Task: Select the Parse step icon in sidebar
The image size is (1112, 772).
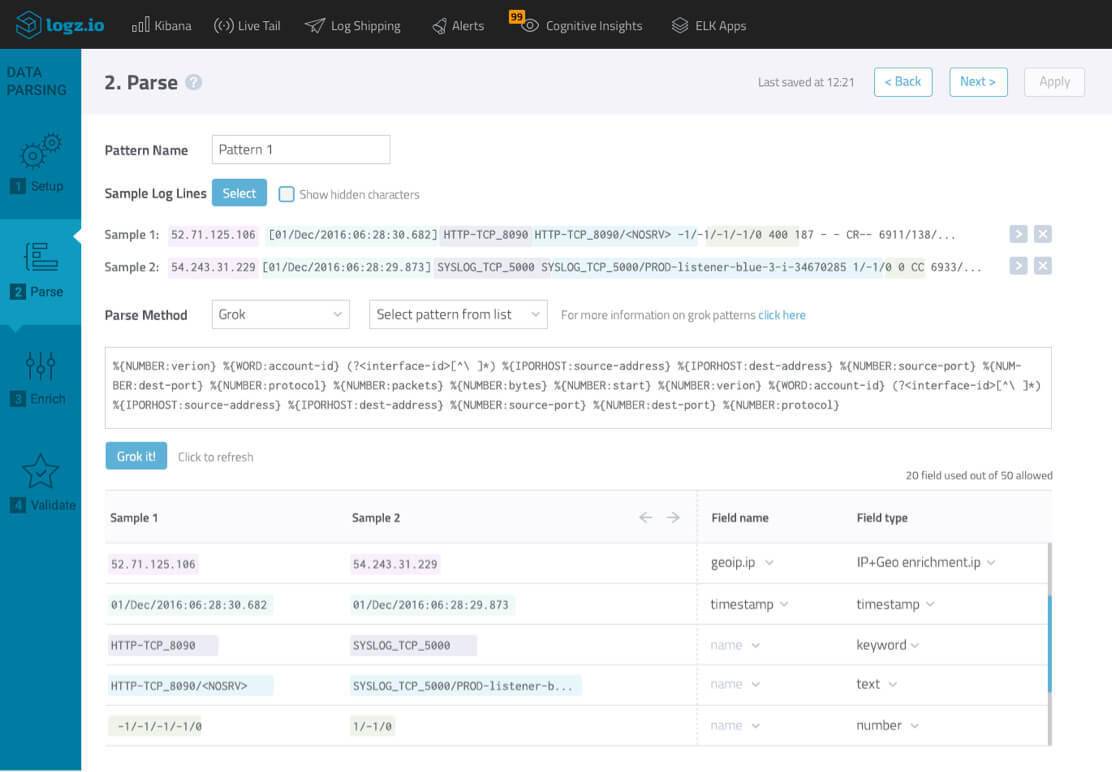Action: [x=41, y=257]
